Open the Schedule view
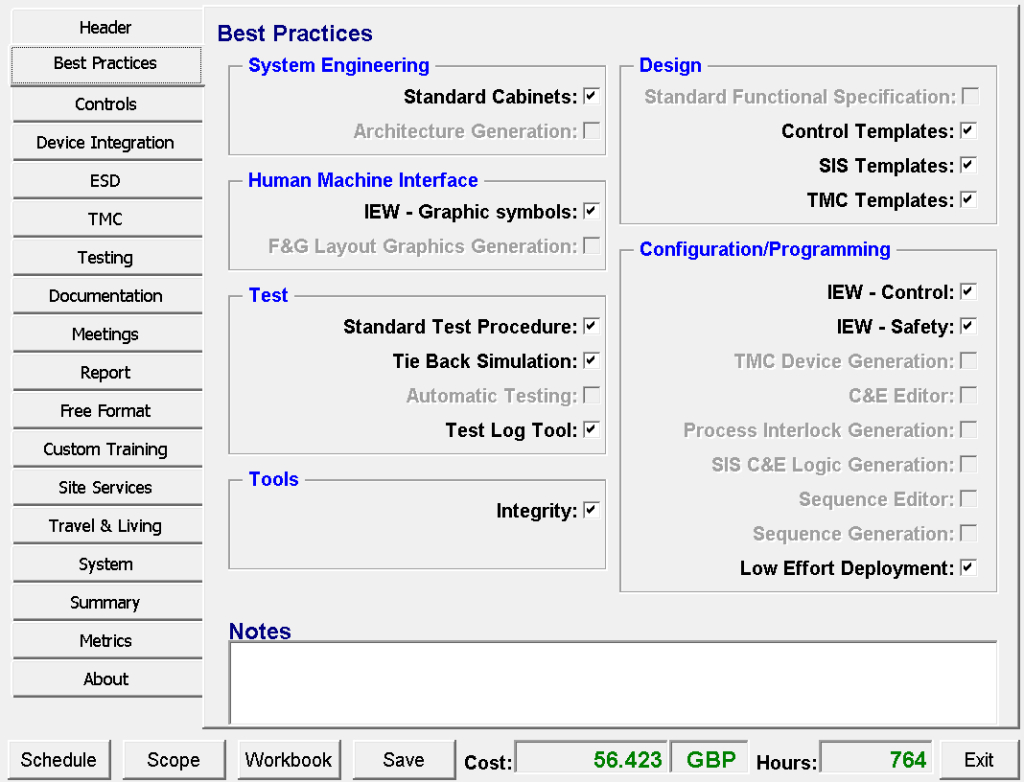Viewport: 1024px width, 782px height. coord(58,760)
